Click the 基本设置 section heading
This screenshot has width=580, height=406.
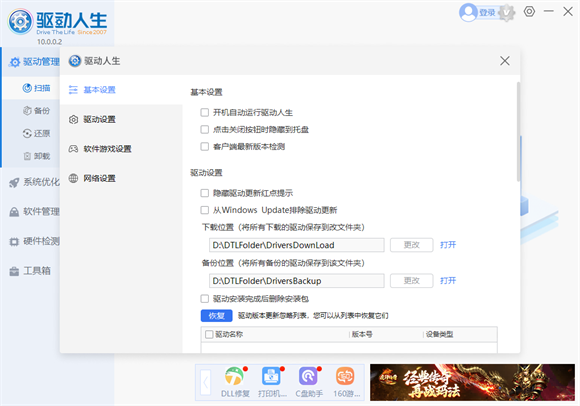(x=206, y=92)
